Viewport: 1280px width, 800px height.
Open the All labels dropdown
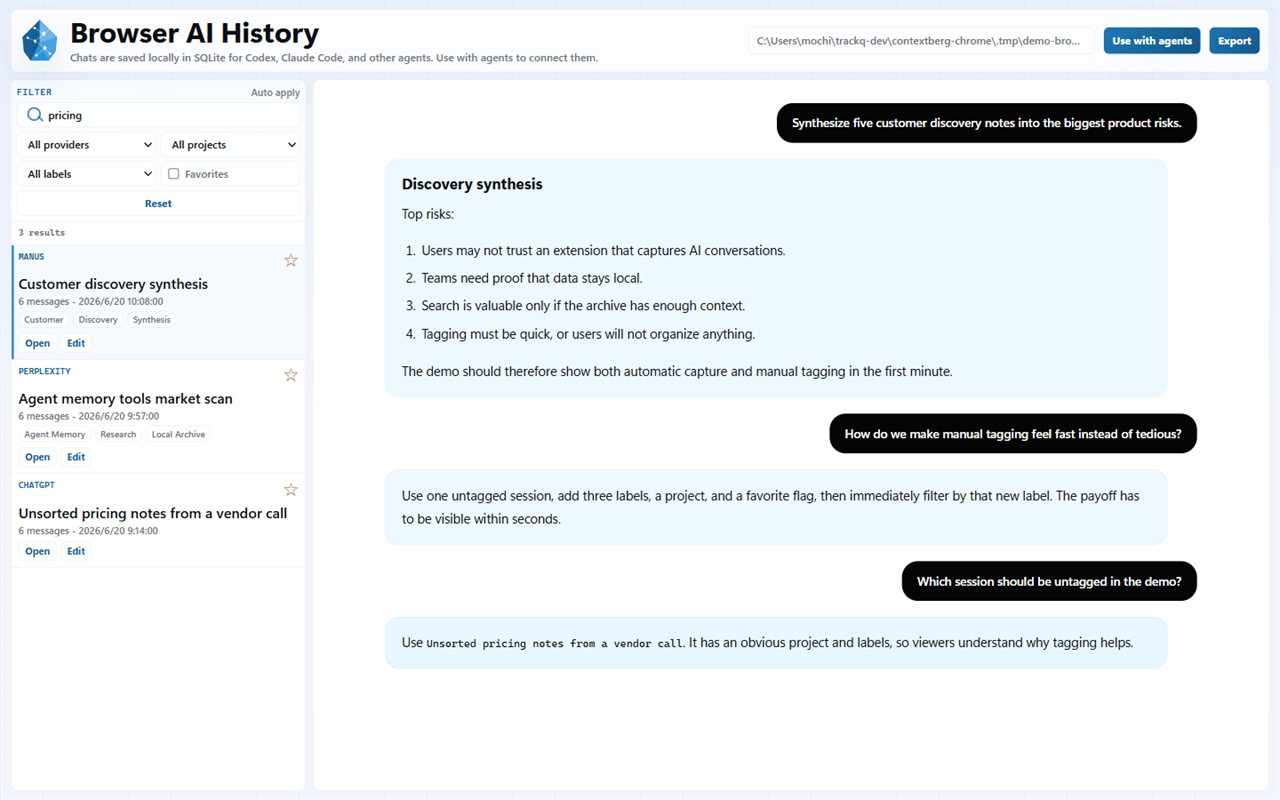(87, 174)
